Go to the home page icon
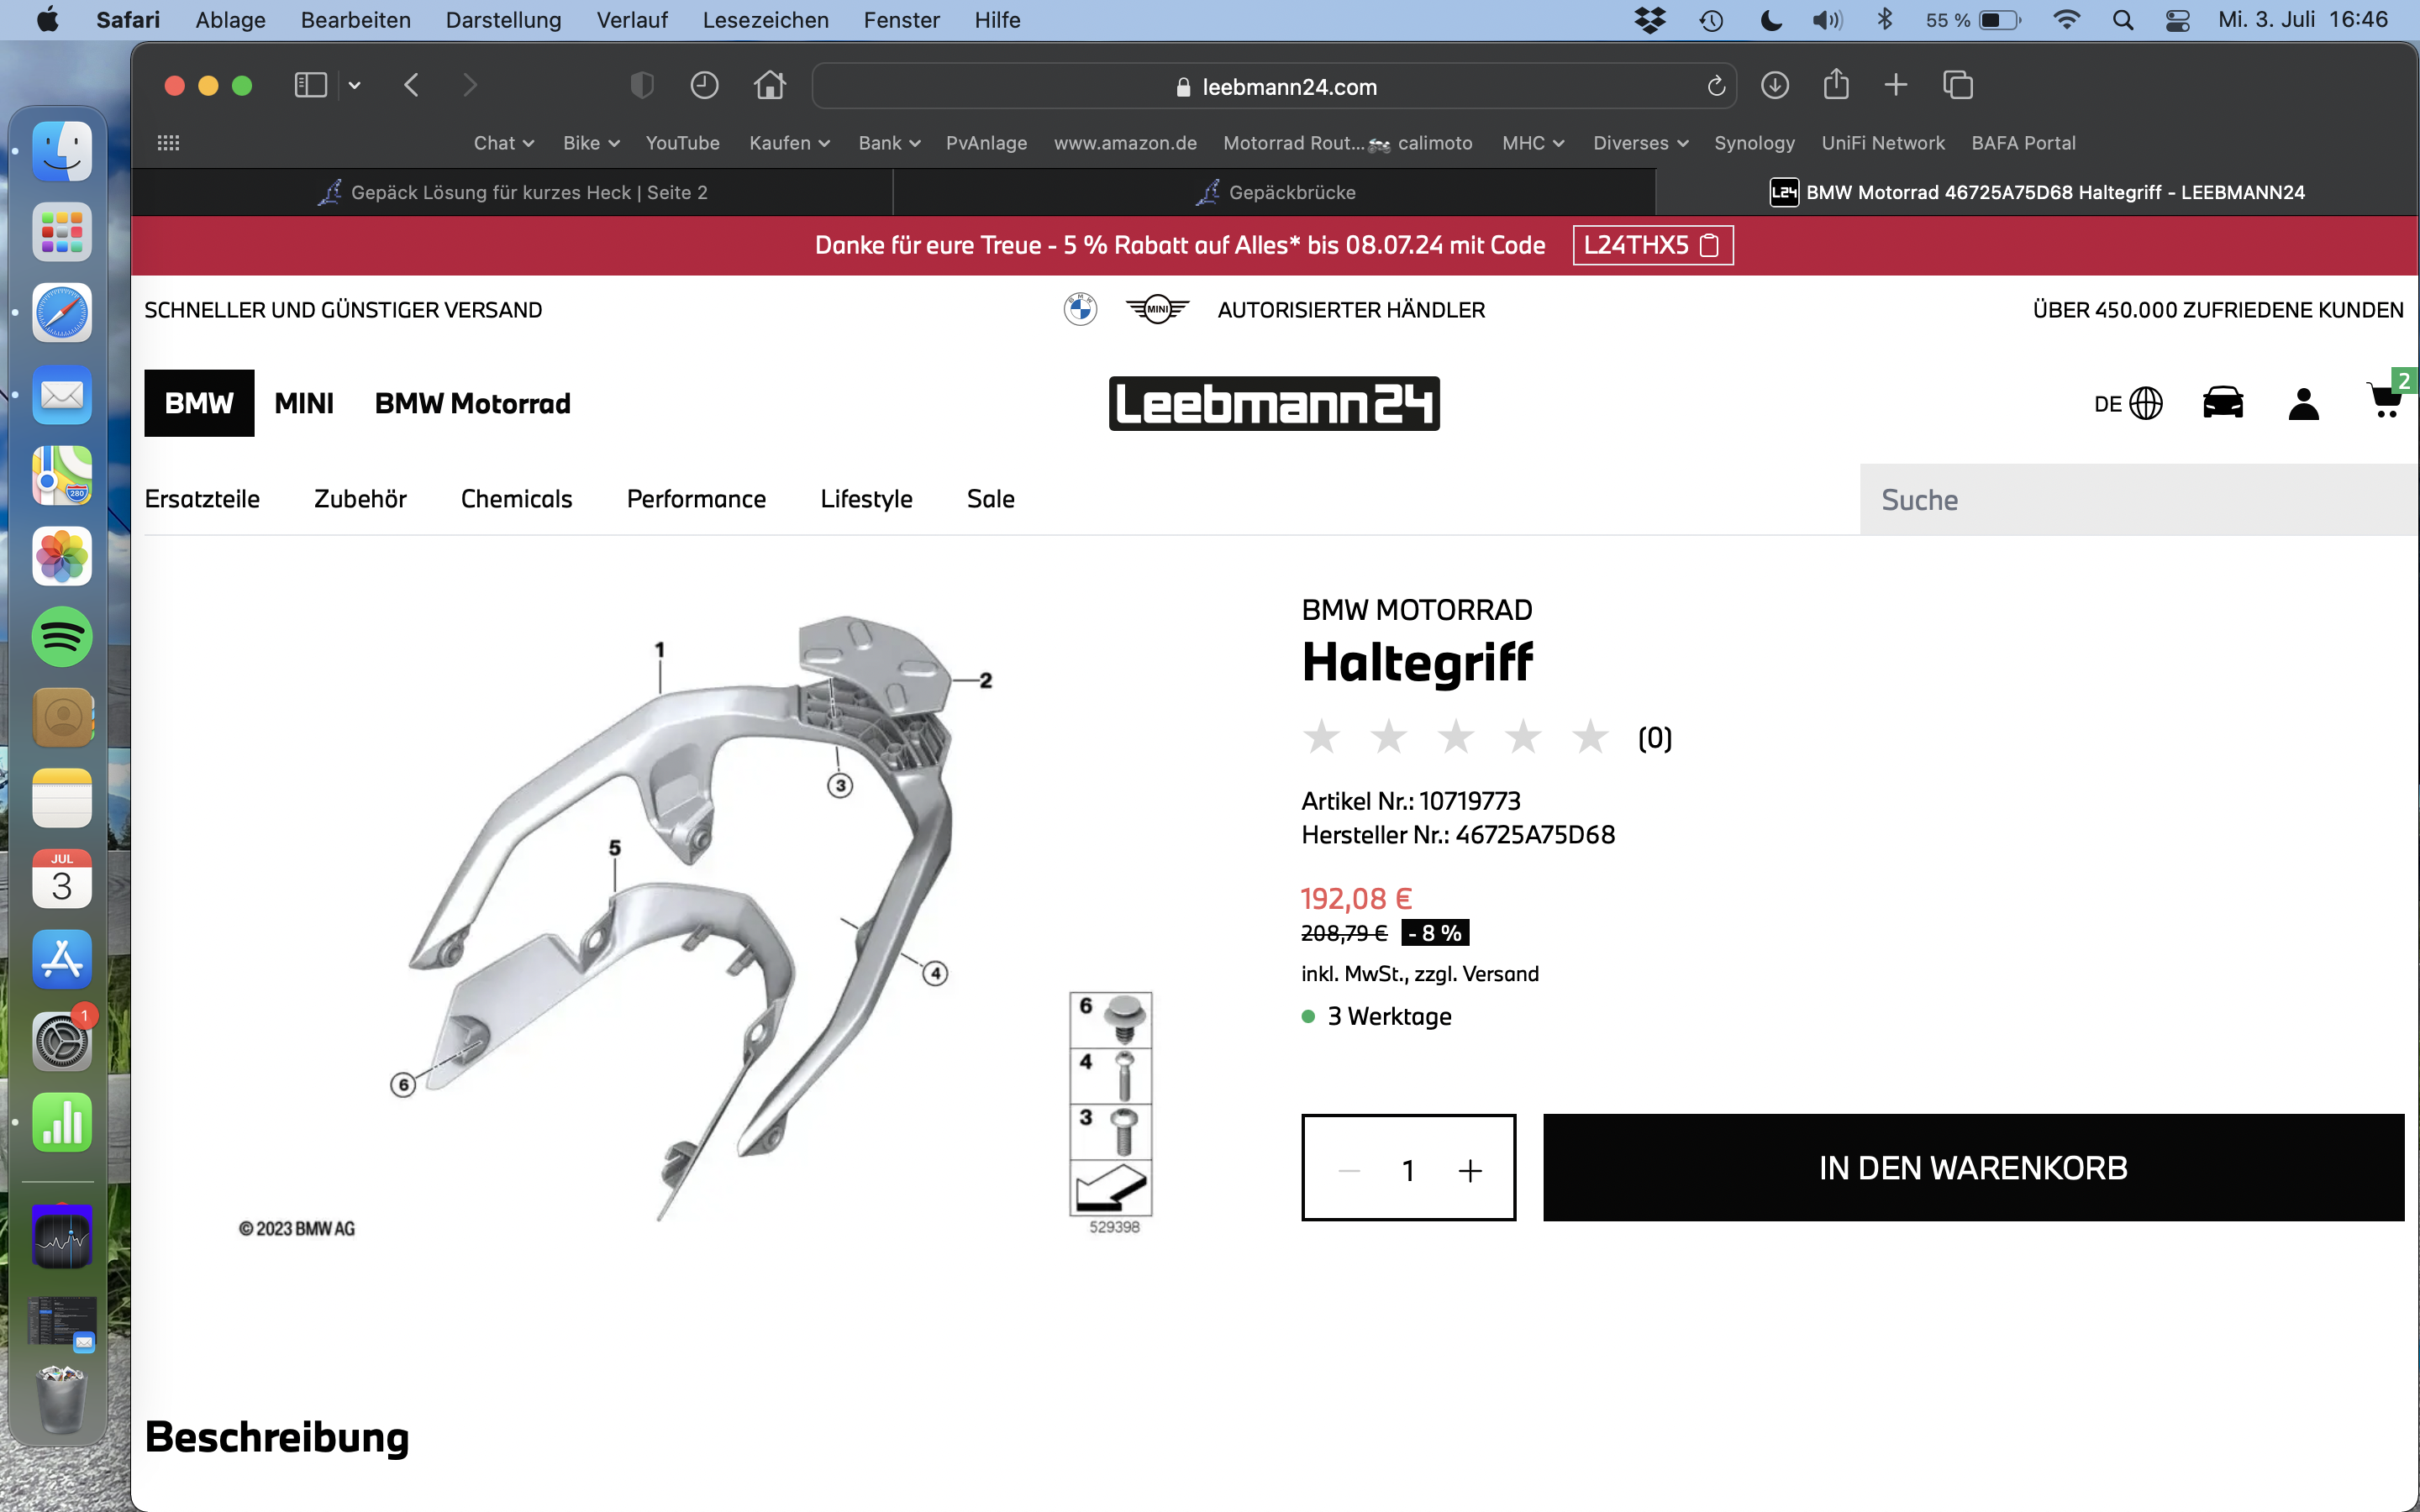Viewport: 2420px width, 1512px height. click(769, 86)
